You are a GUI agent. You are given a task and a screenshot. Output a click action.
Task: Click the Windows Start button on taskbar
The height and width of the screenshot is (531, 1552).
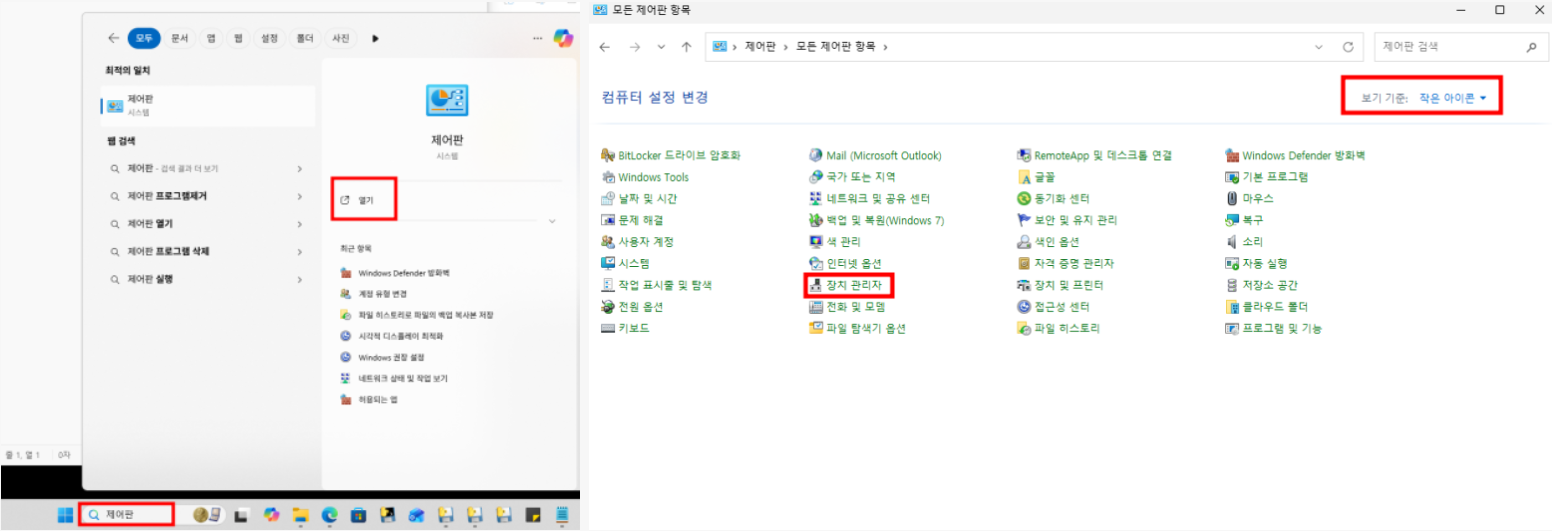pos(64,515)
